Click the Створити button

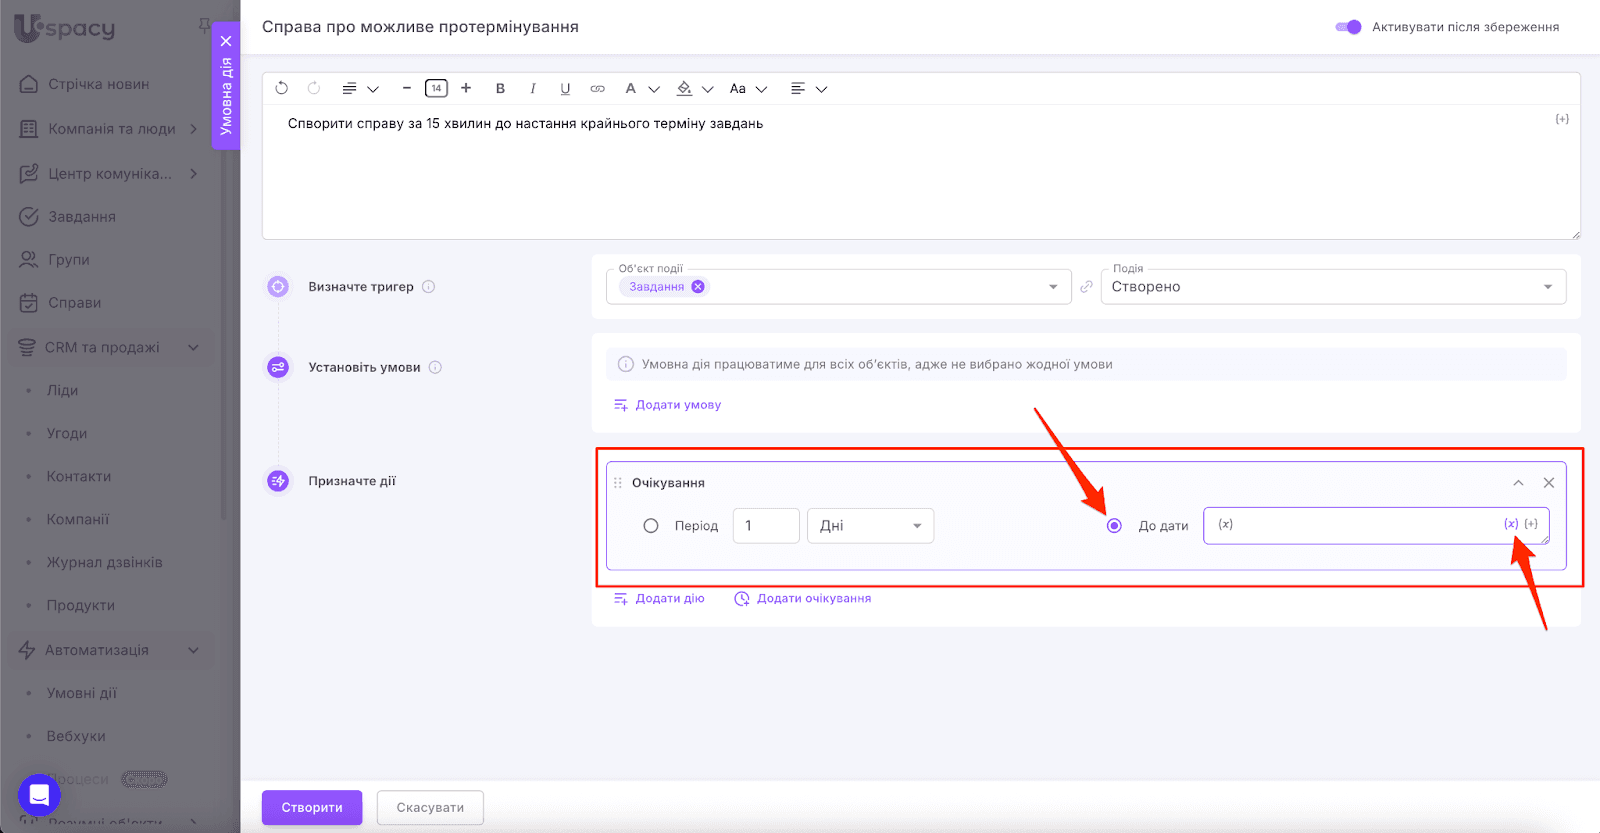coord(312,808)
